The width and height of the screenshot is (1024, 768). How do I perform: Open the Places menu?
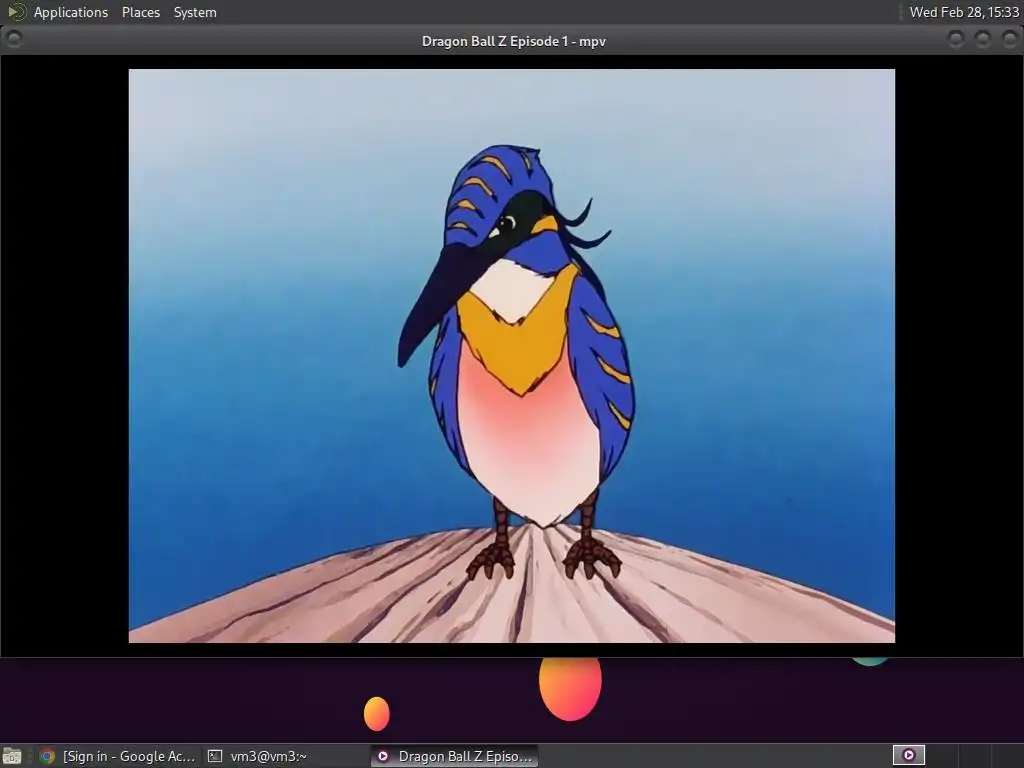tap(140, 12)
